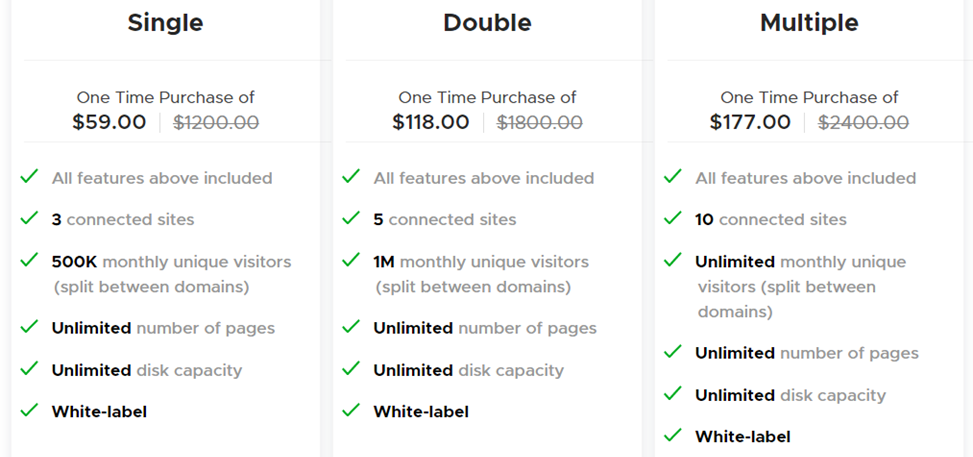Click checkmark beside Multiple plan's 10 connected sites
The width and height of the screenshot is (973, 457).
pyautogui.click(x=673, y=219)
